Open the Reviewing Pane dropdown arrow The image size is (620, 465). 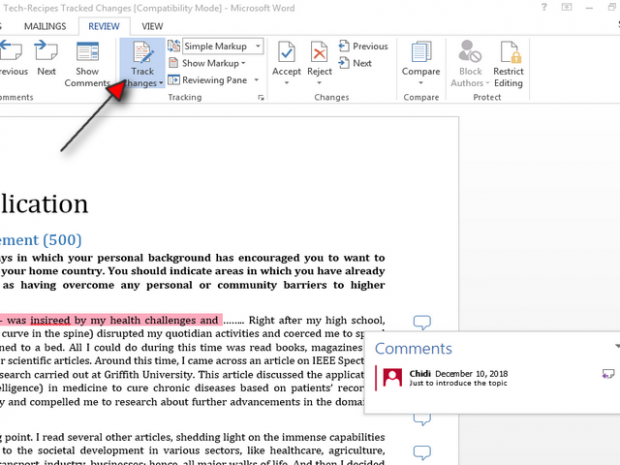pyautogui.click(x=257, y=80)
